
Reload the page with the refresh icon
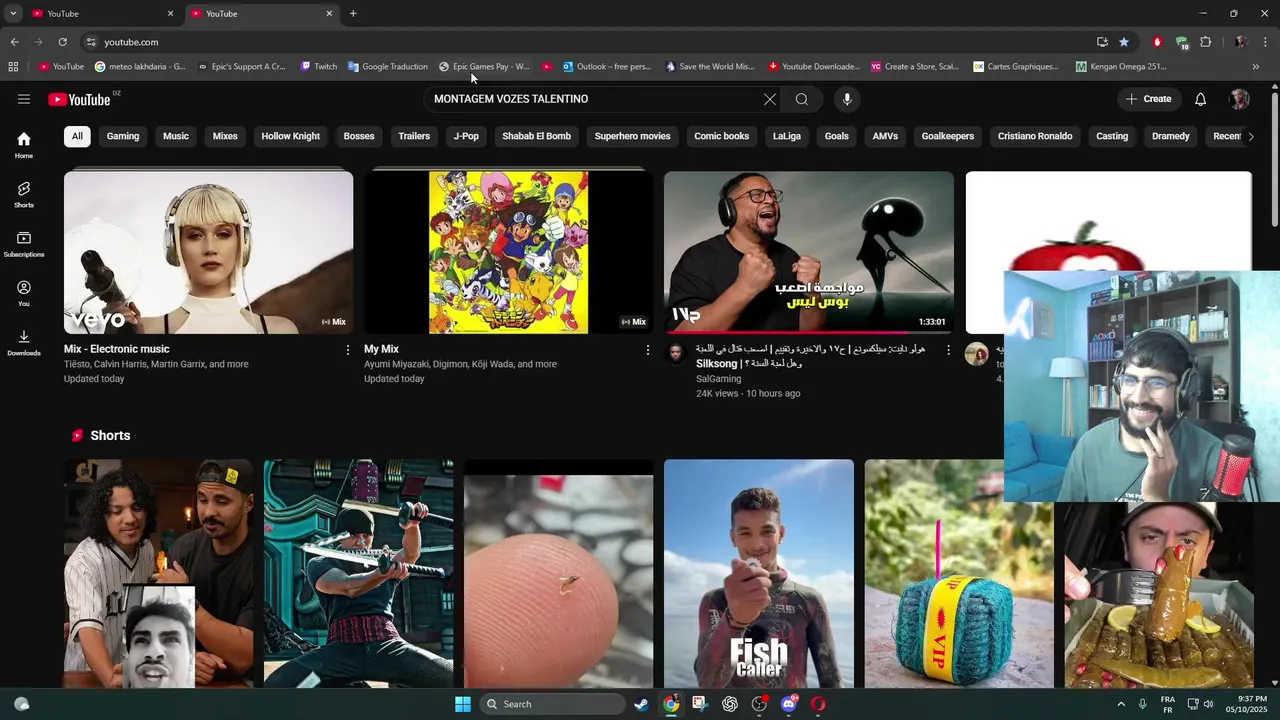(62, 42)
